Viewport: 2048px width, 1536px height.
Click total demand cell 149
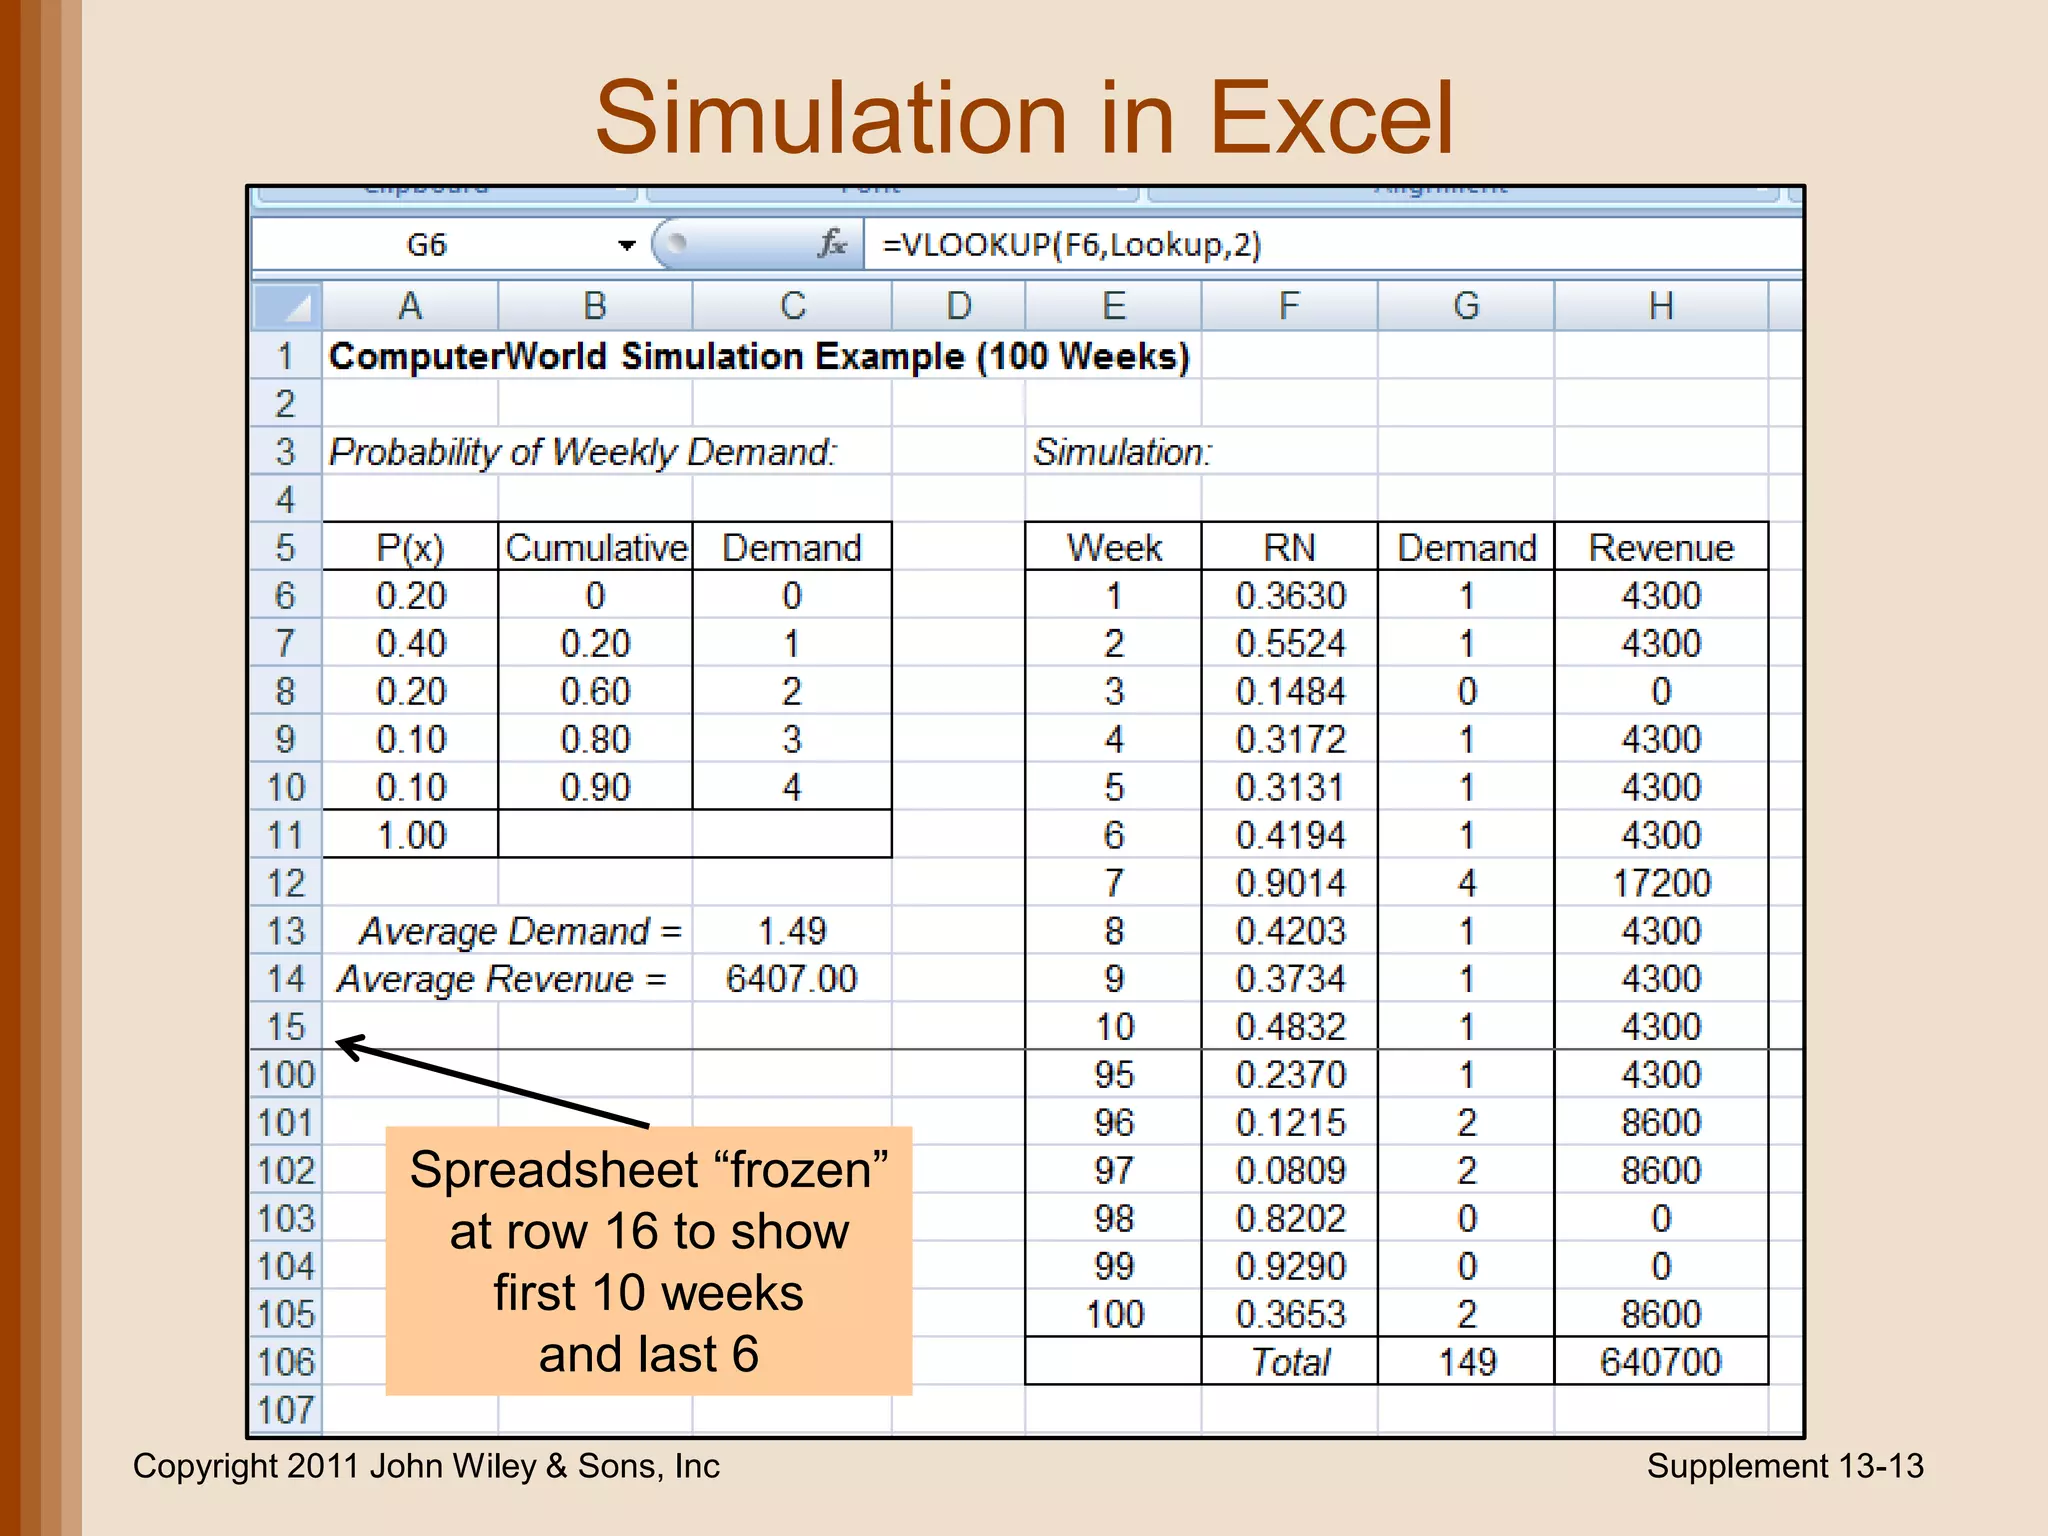[1466, 1362]
